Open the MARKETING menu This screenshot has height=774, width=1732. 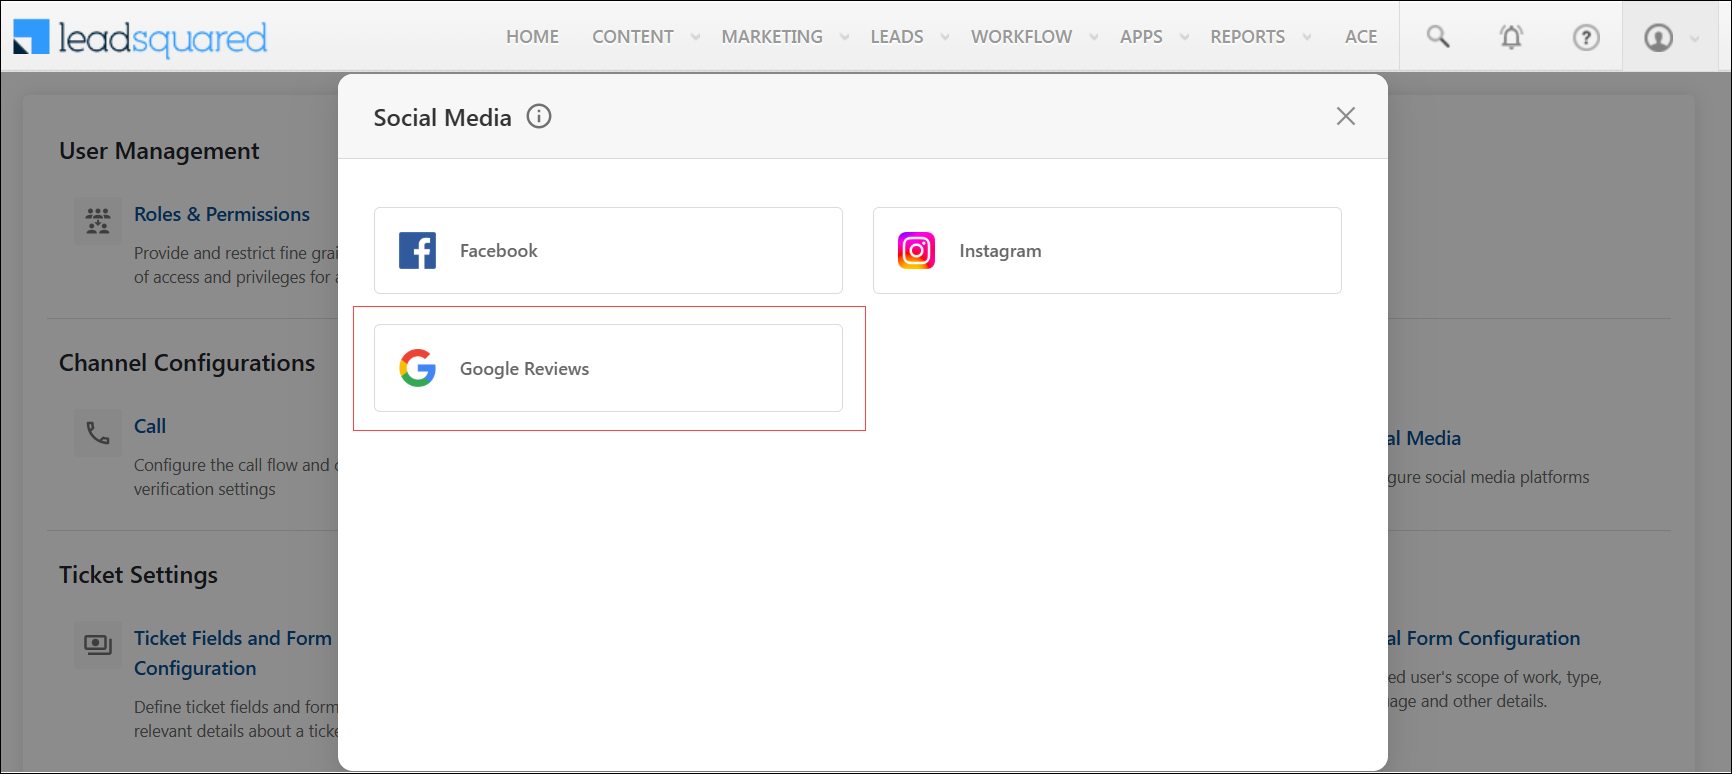[x=772, y=37]
